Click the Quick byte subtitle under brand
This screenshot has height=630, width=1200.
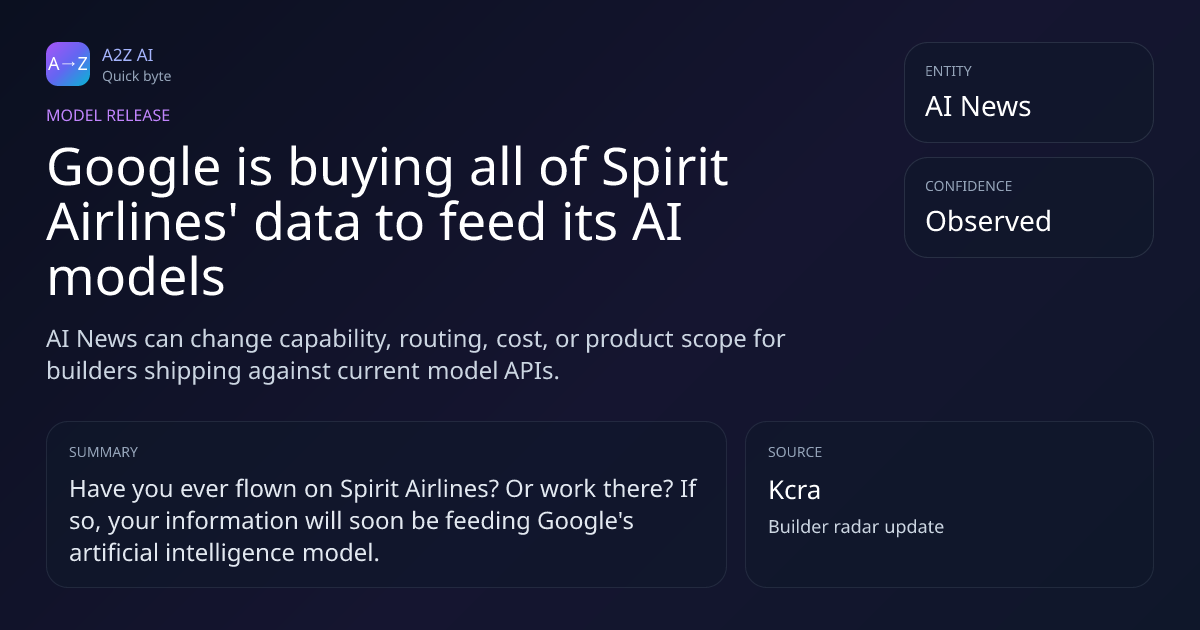pyautogui.click(x=136, y=76)
